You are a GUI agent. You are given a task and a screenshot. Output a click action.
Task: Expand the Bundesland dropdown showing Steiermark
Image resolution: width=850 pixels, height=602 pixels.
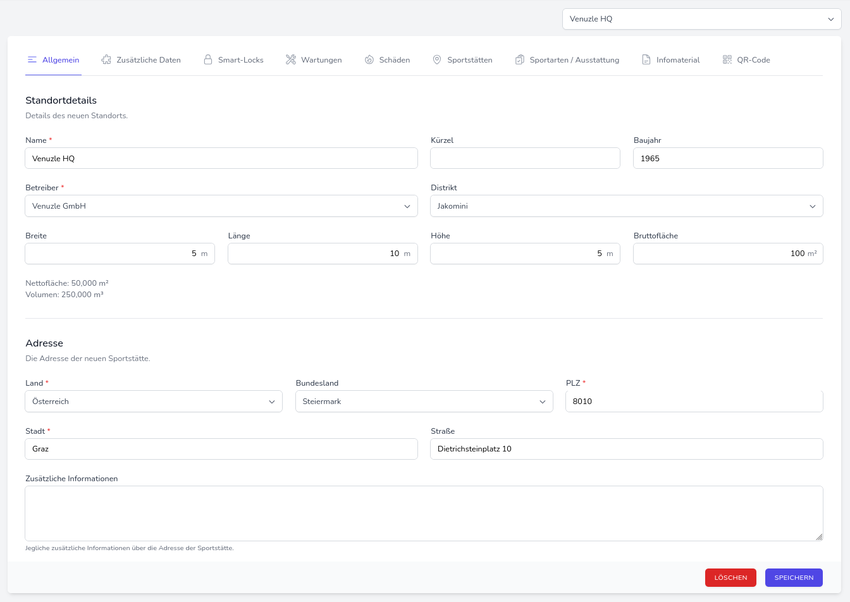[x=424, y=402]
